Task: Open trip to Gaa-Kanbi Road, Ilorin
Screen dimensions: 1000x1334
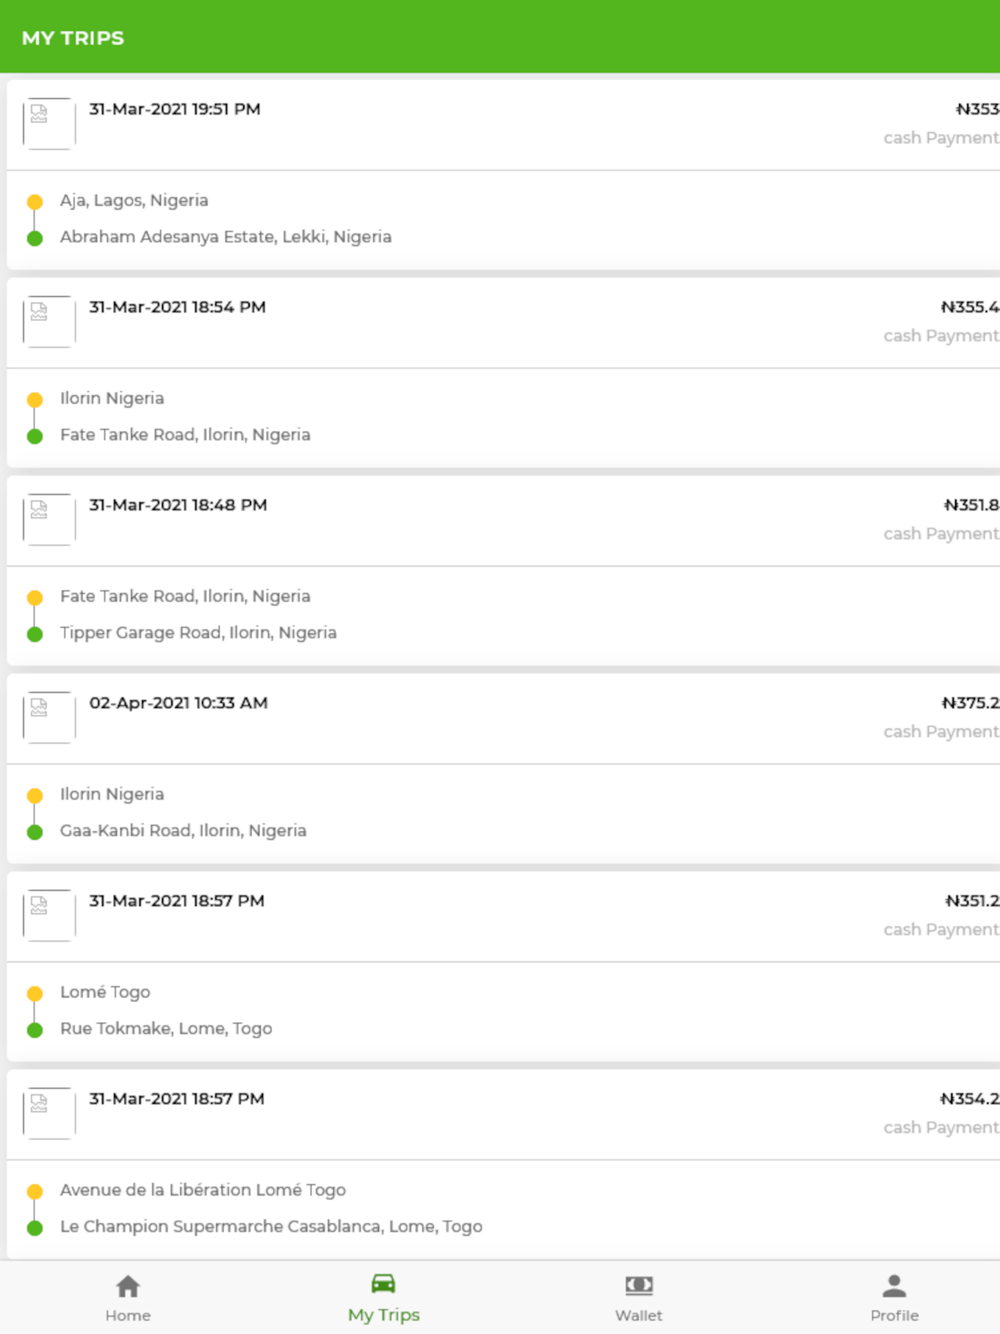Action: [x=183, y=831]
